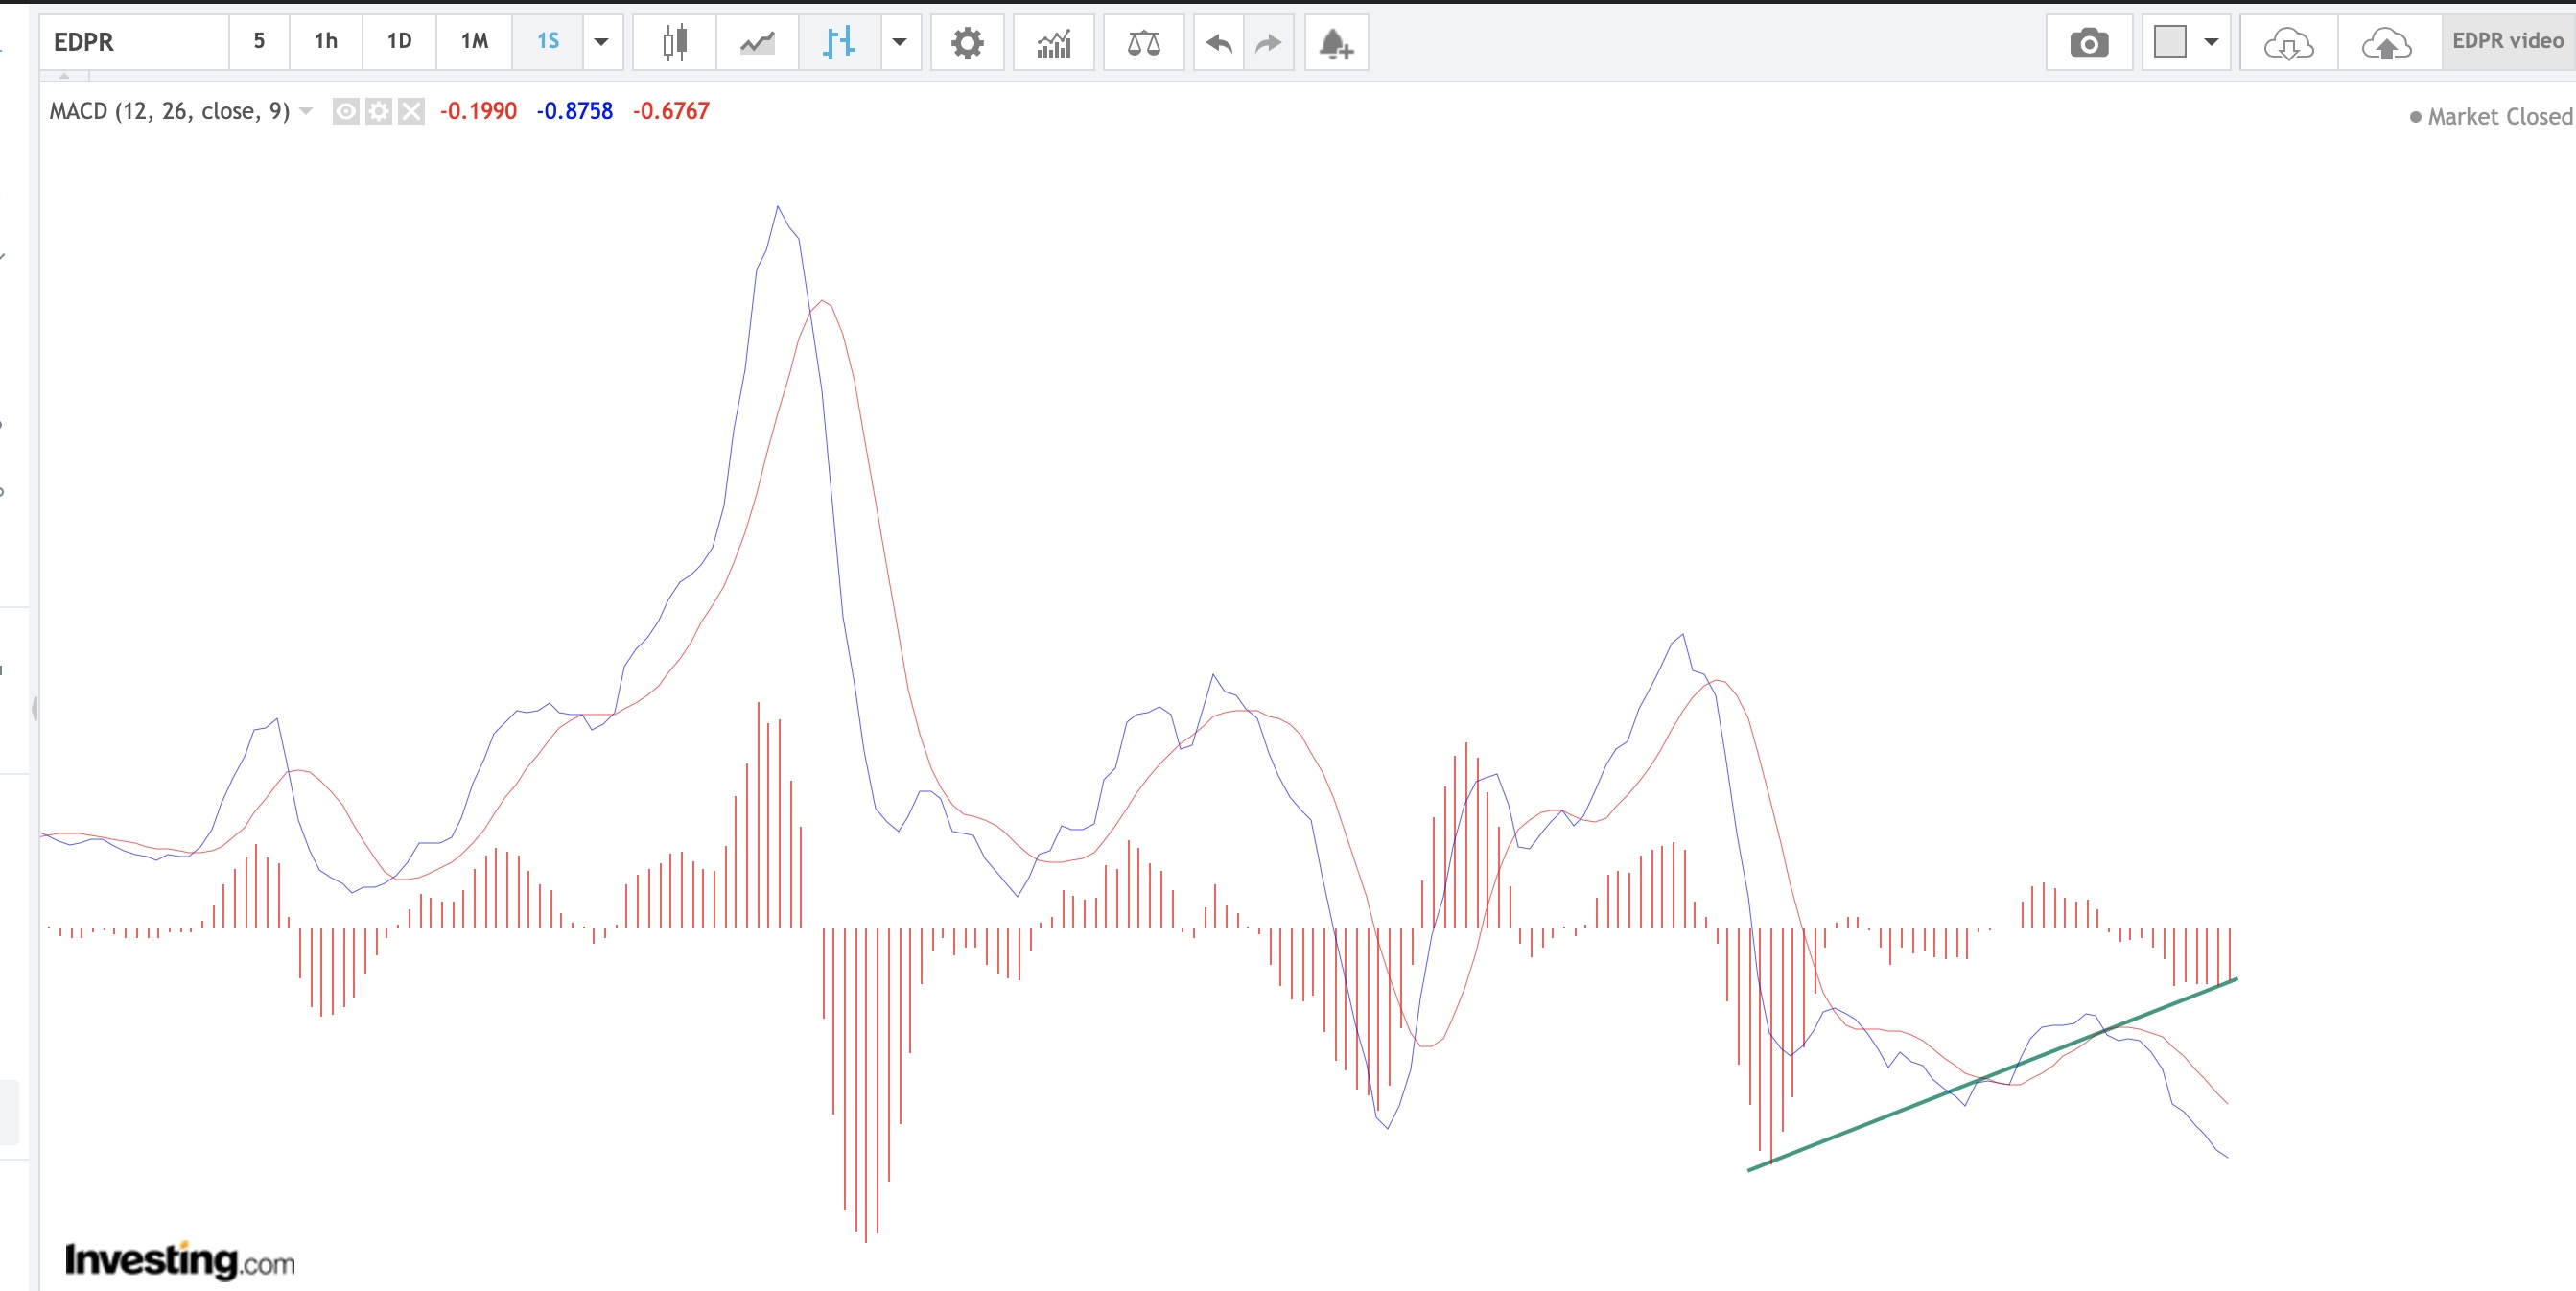Click the compare symbols scales icon

point(1143,42)
